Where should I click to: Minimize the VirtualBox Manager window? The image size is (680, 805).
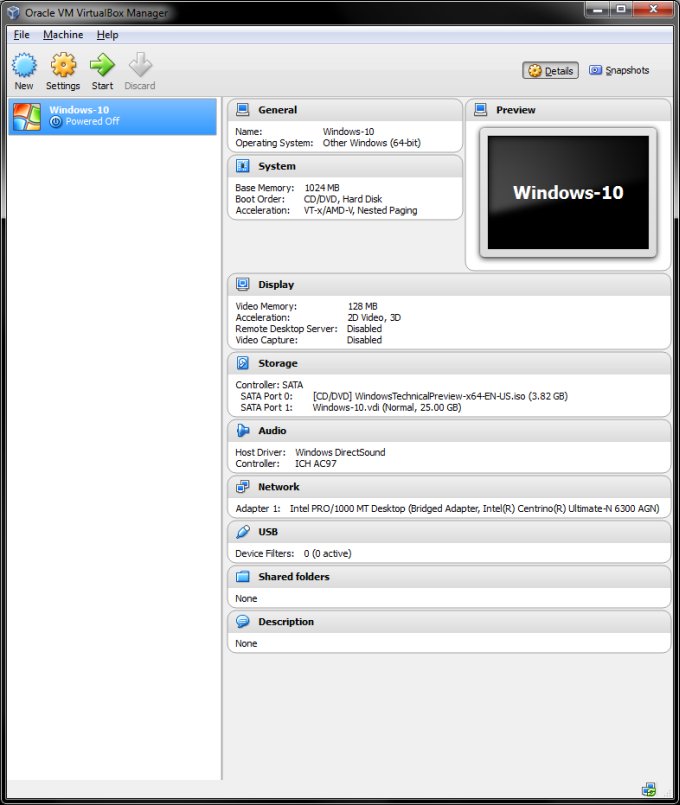click(597, 9)
